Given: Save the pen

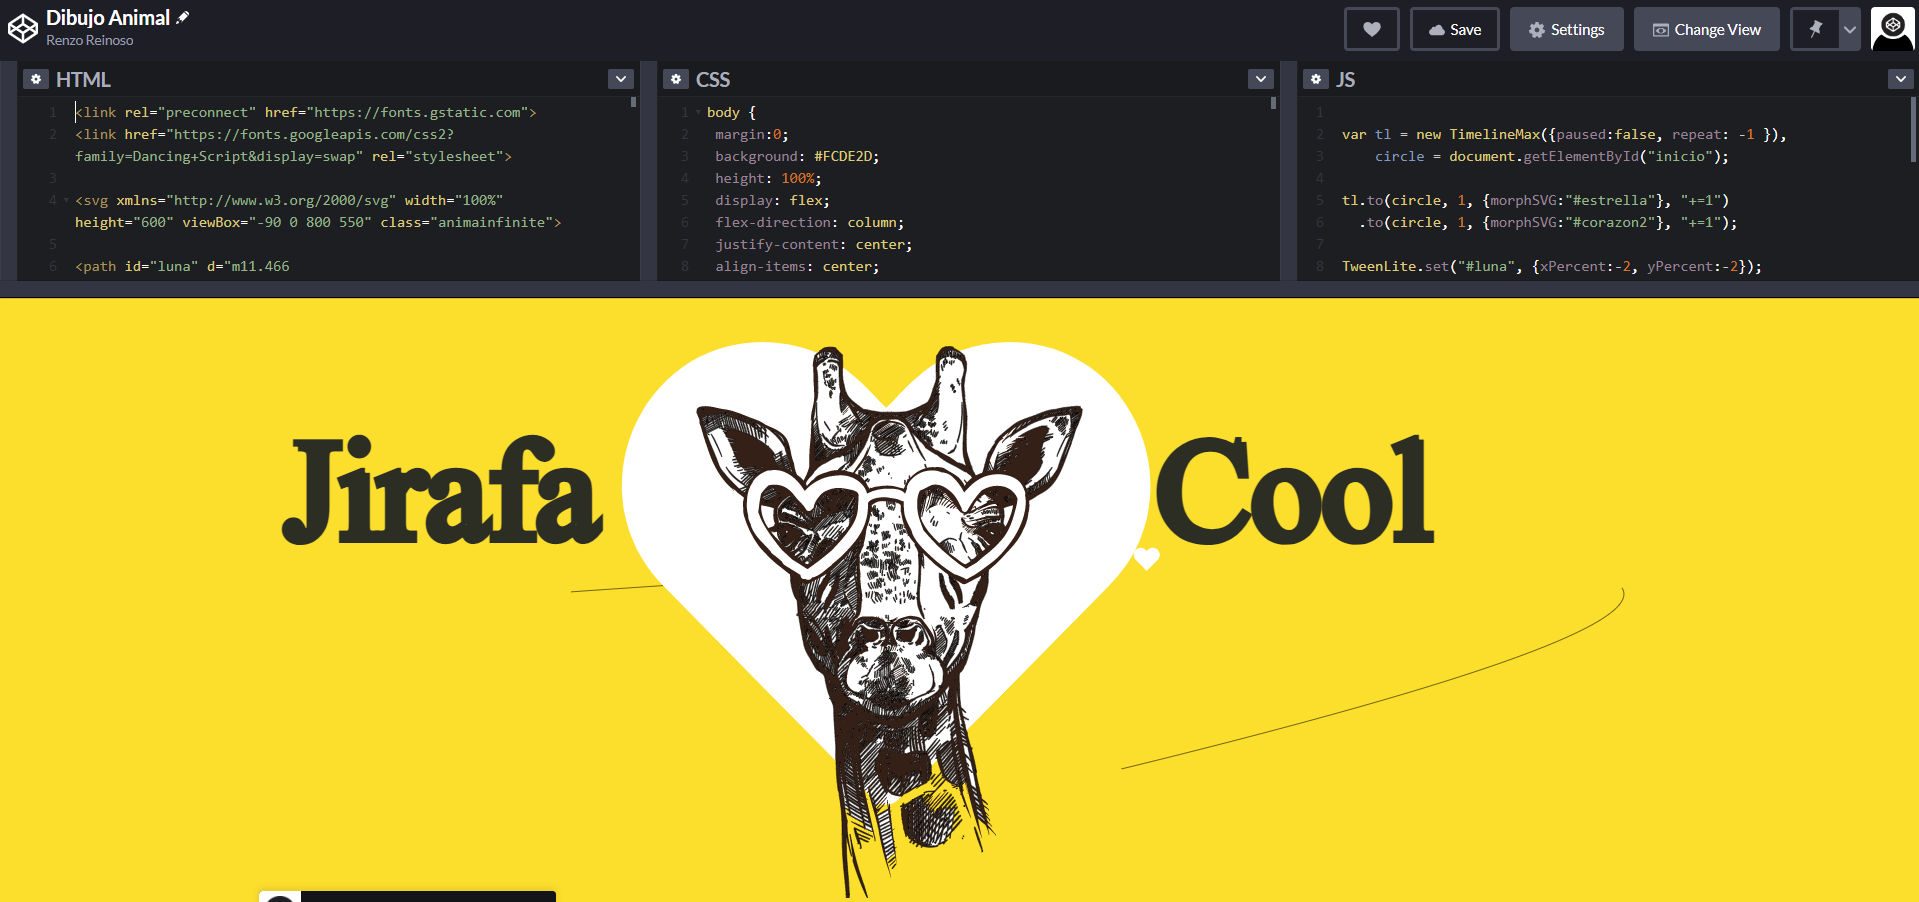Looking at the screenshot, I should point(1455,29).
